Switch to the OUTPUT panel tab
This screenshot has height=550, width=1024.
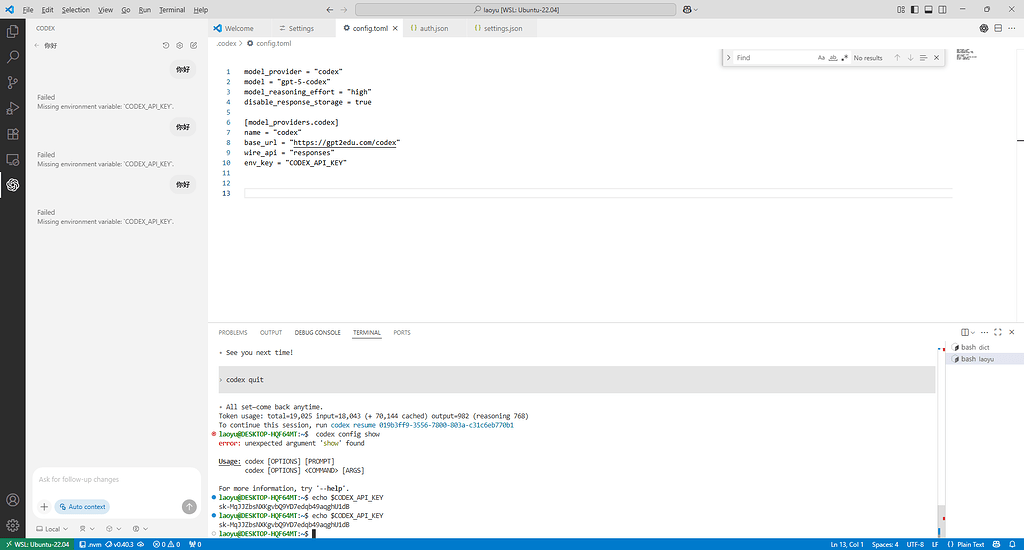[271, 332]
